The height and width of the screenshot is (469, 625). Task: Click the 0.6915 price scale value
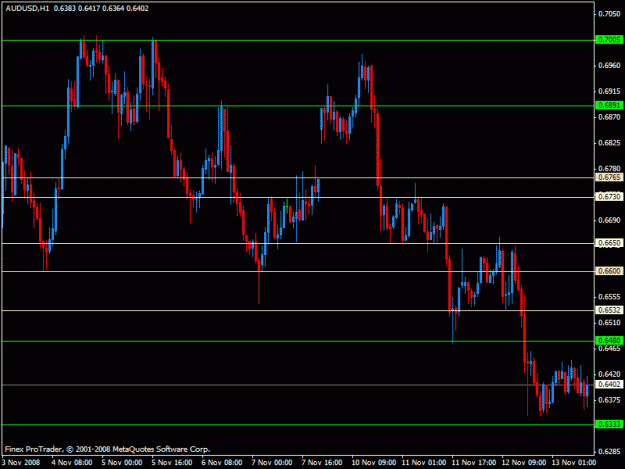click(x=609, y=91)
